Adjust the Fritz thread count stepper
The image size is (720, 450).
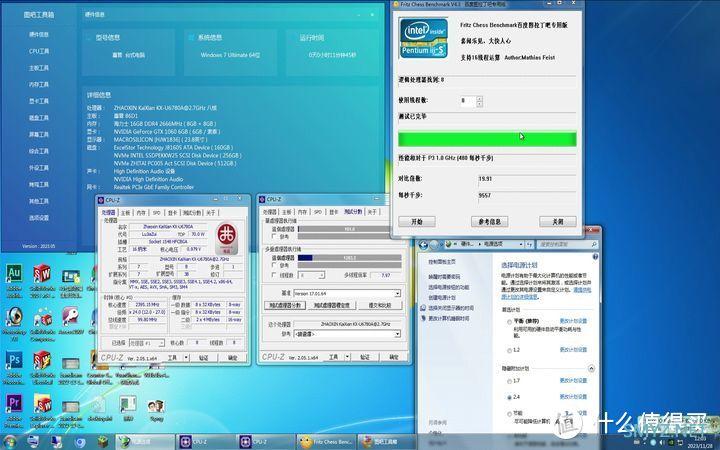[x=480, y=101]
